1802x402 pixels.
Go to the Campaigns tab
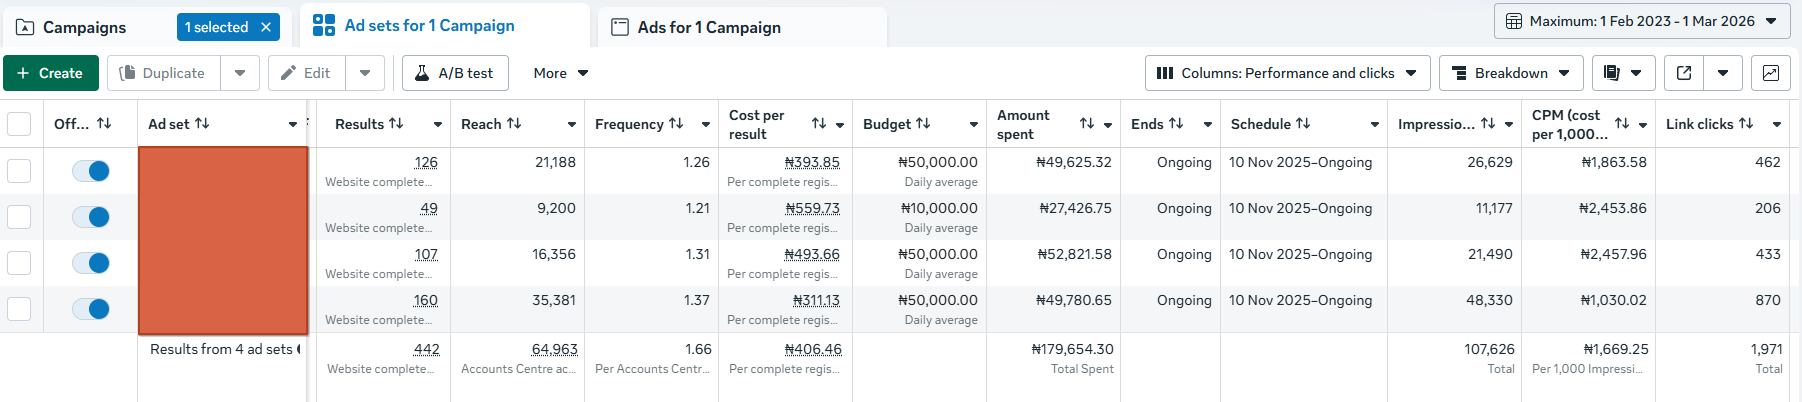pos(84,27)
